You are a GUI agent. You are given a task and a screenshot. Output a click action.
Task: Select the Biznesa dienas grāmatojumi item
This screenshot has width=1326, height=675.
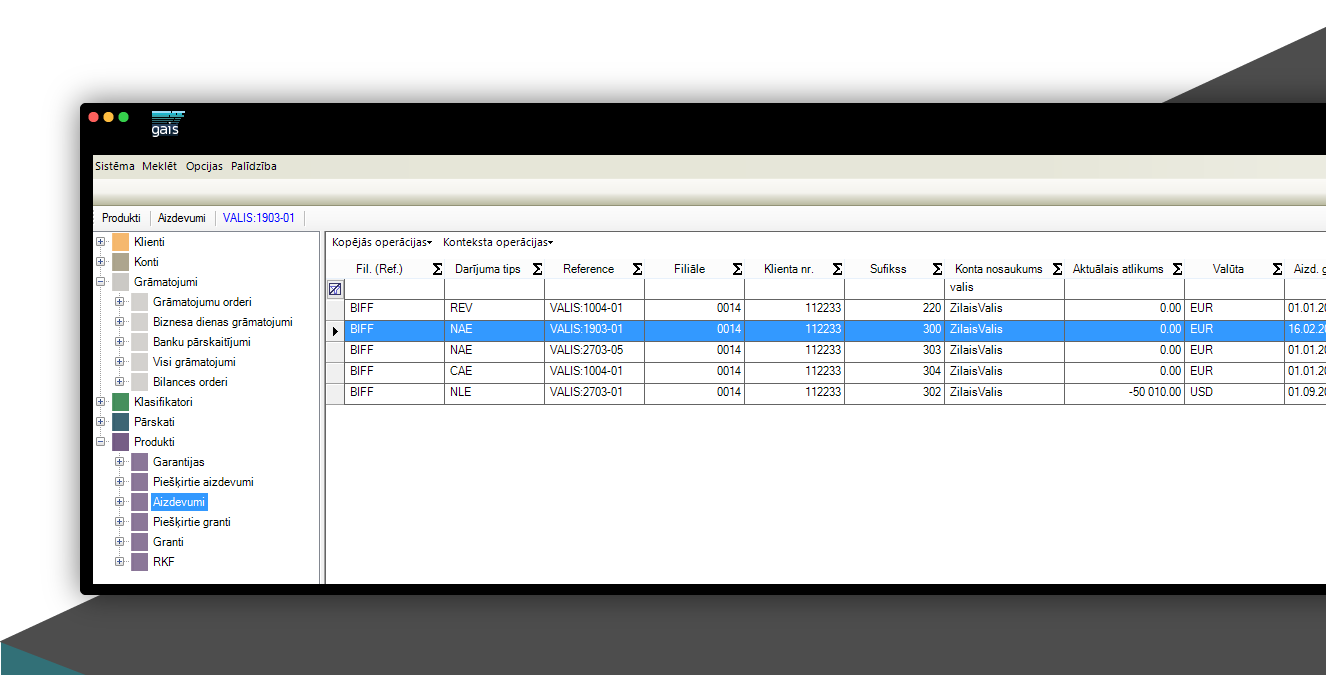(x=223, y=322)
